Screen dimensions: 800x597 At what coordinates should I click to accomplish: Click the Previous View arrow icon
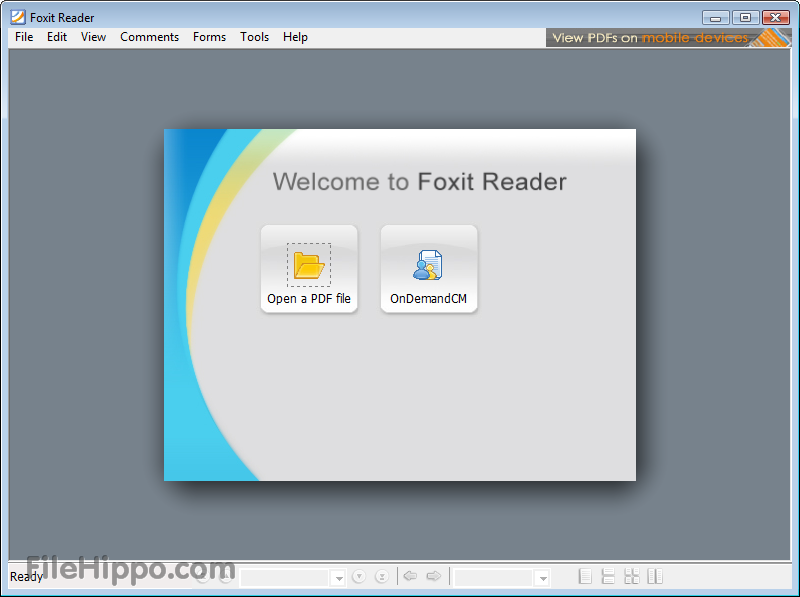pyautogui.click(x=410, y=577)
